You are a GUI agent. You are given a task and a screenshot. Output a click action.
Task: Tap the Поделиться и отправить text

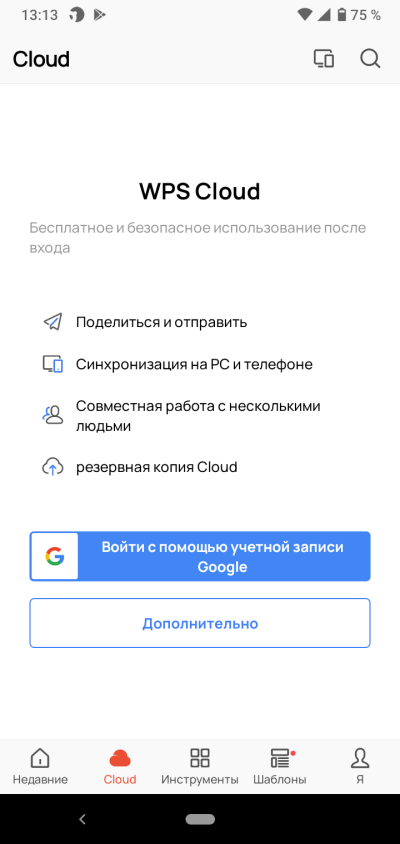point(162,322)
